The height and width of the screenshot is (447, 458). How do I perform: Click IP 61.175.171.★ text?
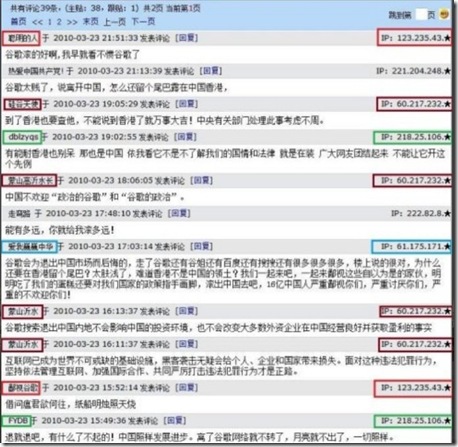coord(416,247)
